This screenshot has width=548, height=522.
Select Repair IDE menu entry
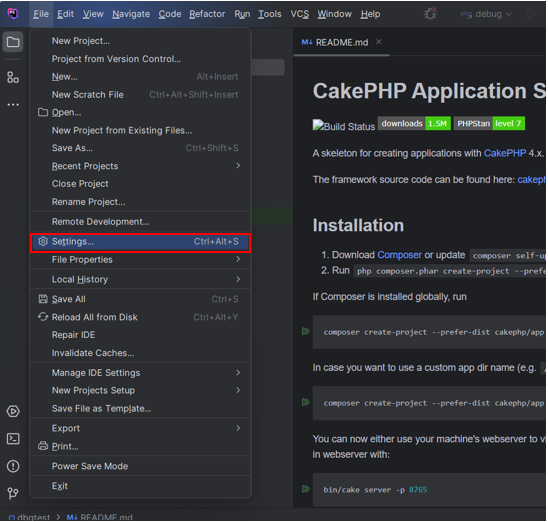[140, 335]
